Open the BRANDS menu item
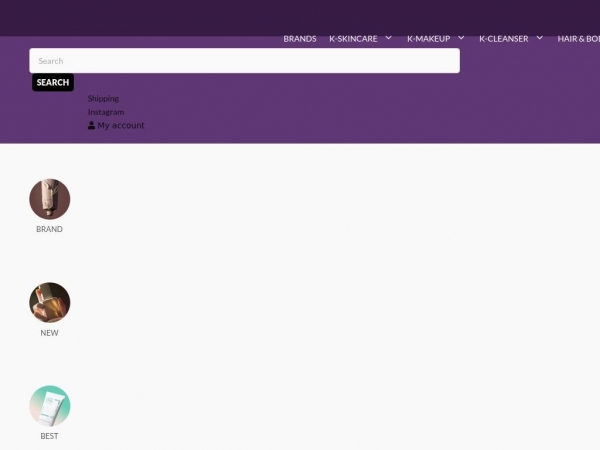This screenshot has height=450, width=600. [300, 39]
